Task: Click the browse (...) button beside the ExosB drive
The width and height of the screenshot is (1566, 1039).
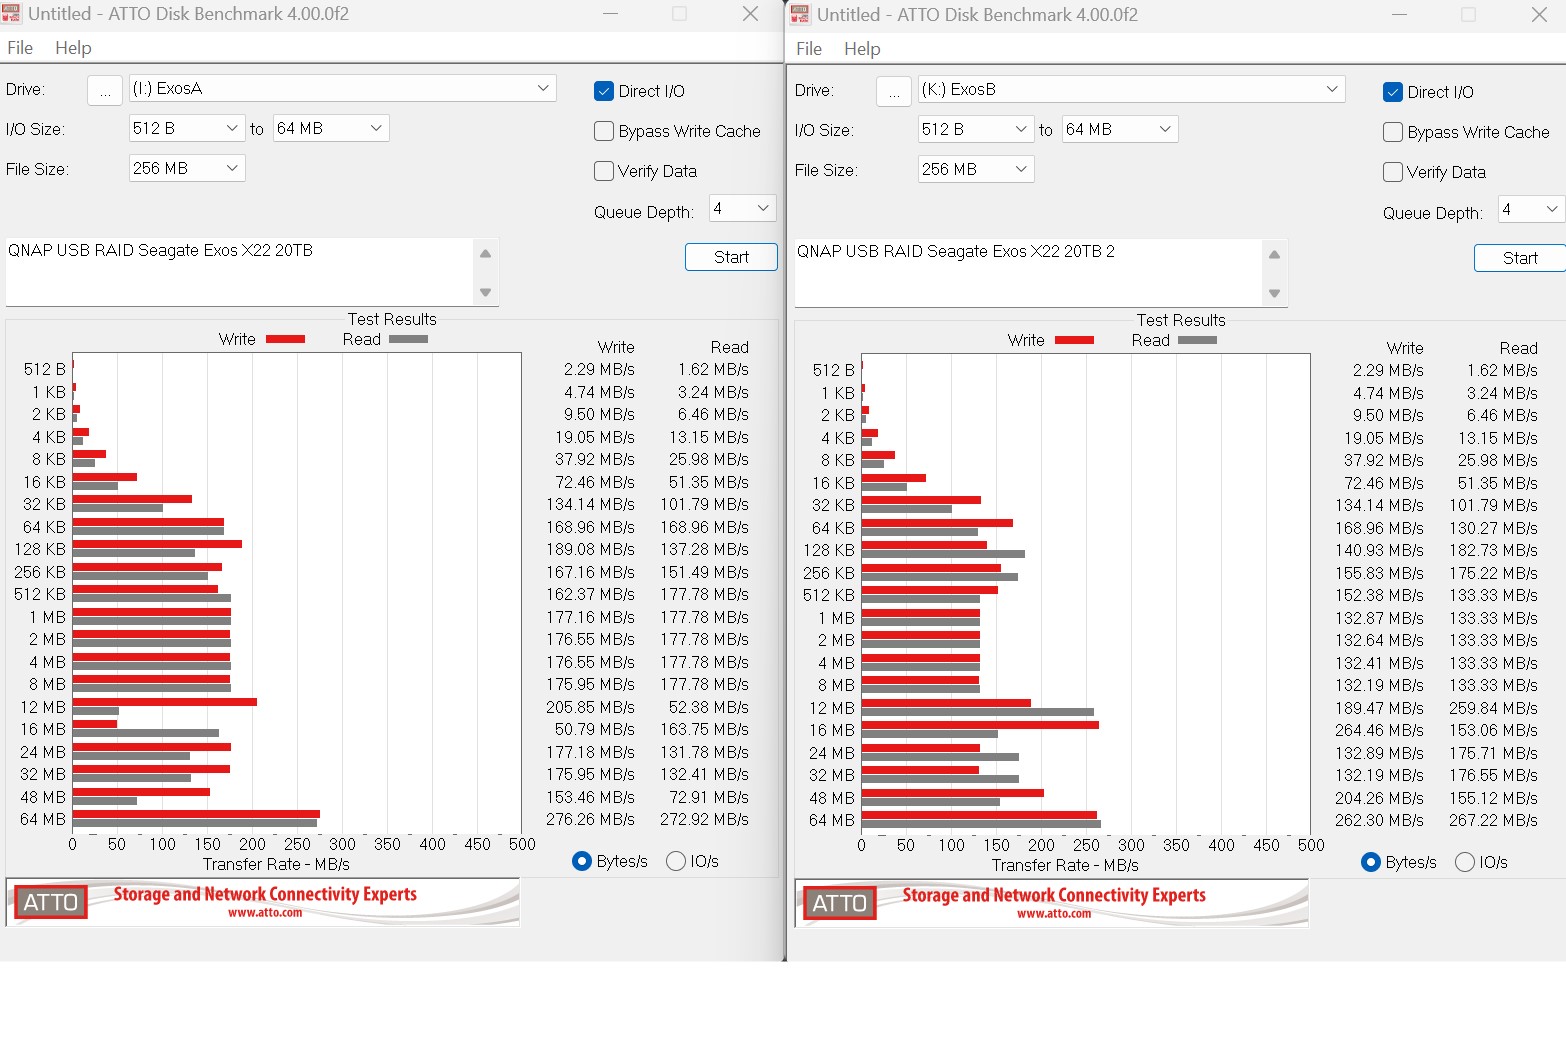Action: tap(894, 91)
